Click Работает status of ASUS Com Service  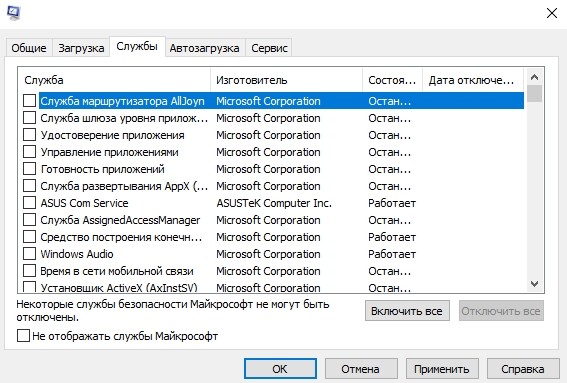[x=392, y=203]
